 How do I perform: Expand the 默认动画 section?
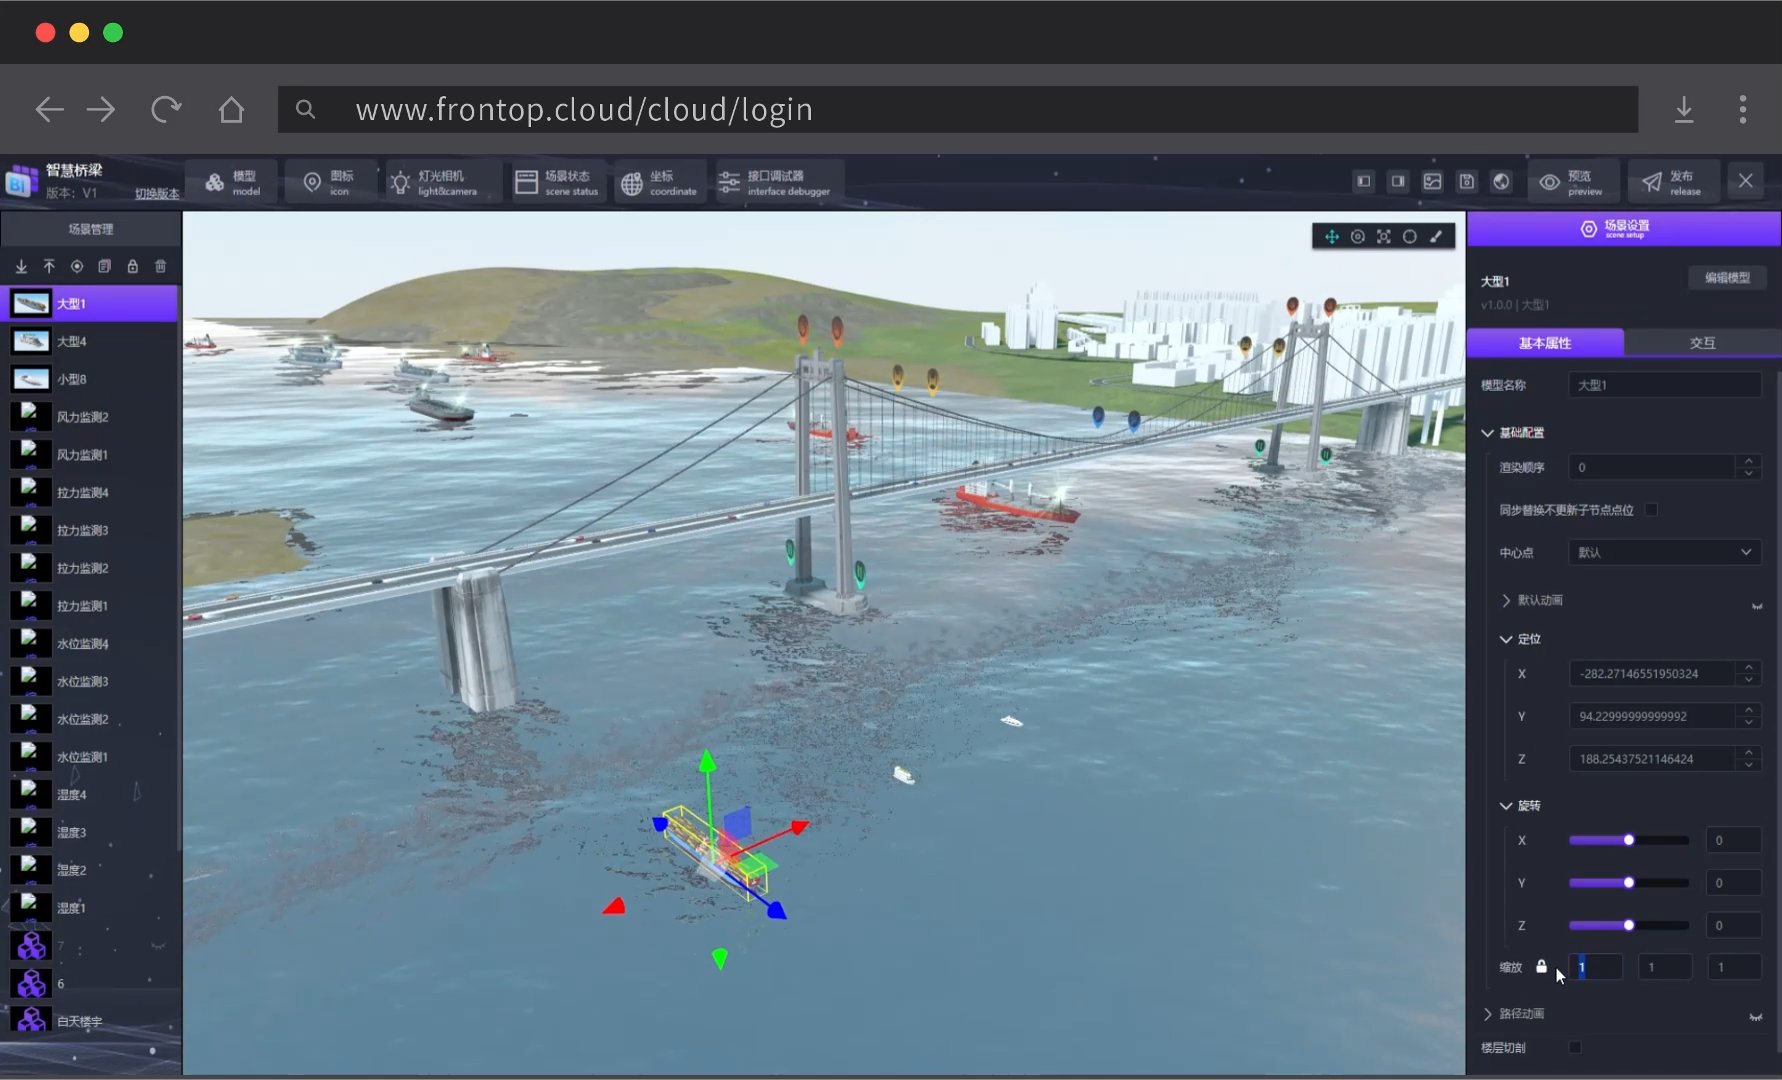pyautogui.click(x=1506, y=600)
